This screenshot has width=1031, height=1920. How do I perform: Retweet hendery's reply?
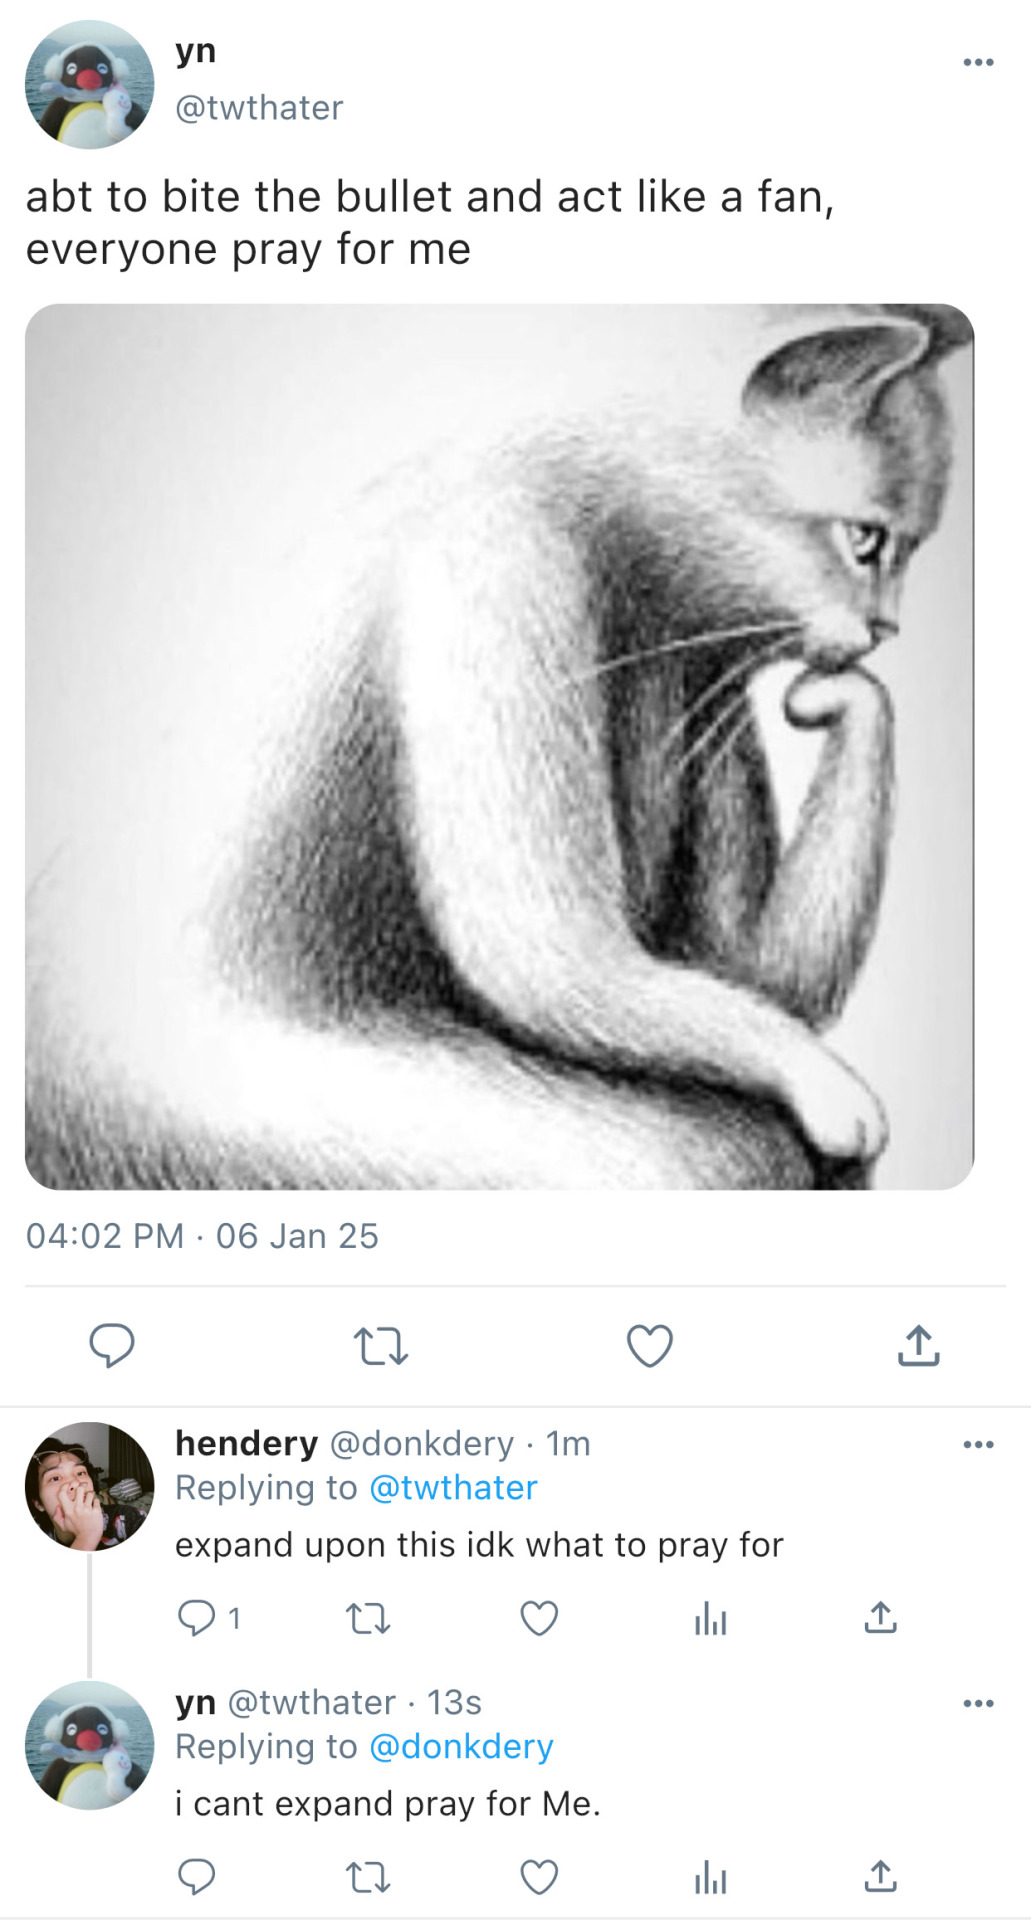(367, 1618)
